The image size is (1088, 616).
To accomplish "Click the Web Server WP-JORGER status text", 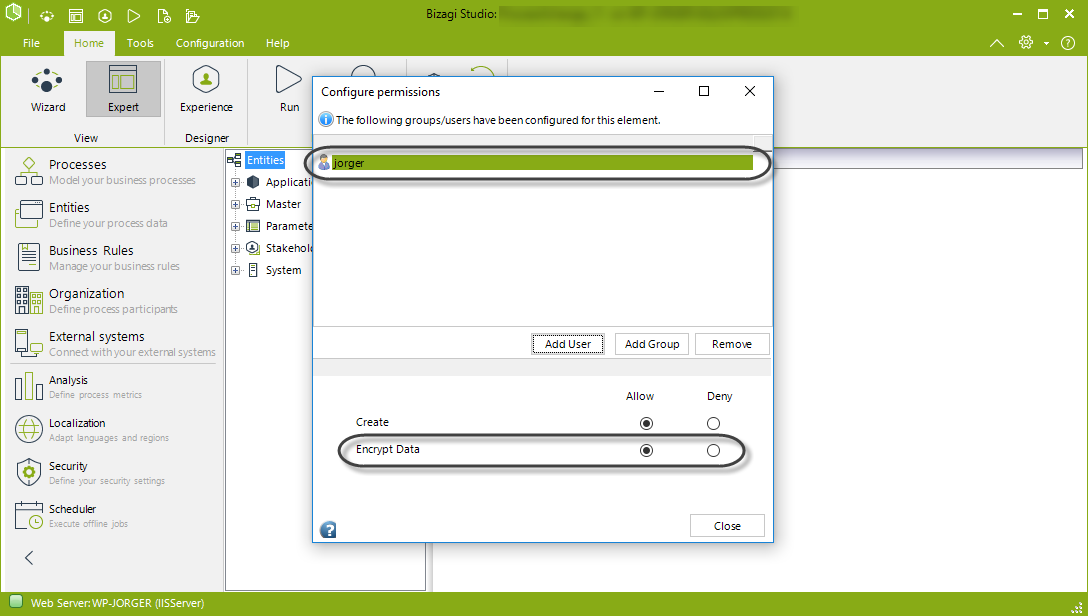I will [x=117, y=603].
